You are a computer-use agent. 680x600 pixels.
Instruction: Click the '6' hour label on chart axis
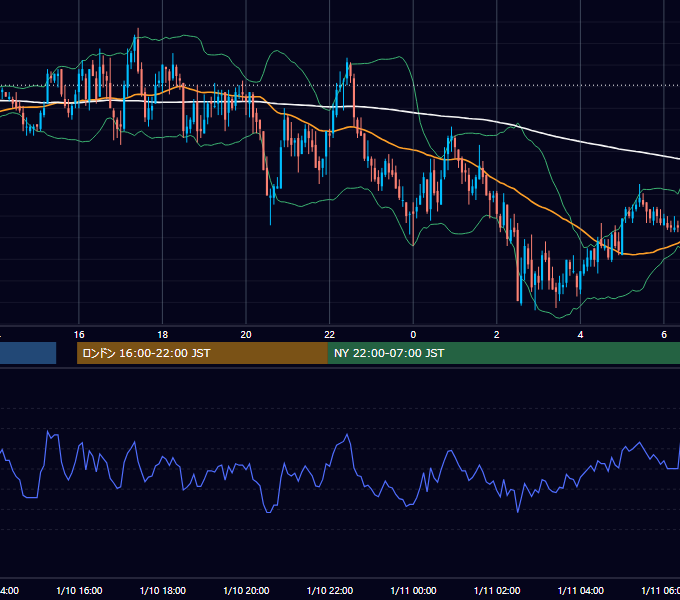pyautogui.click(x=664, y=335)
